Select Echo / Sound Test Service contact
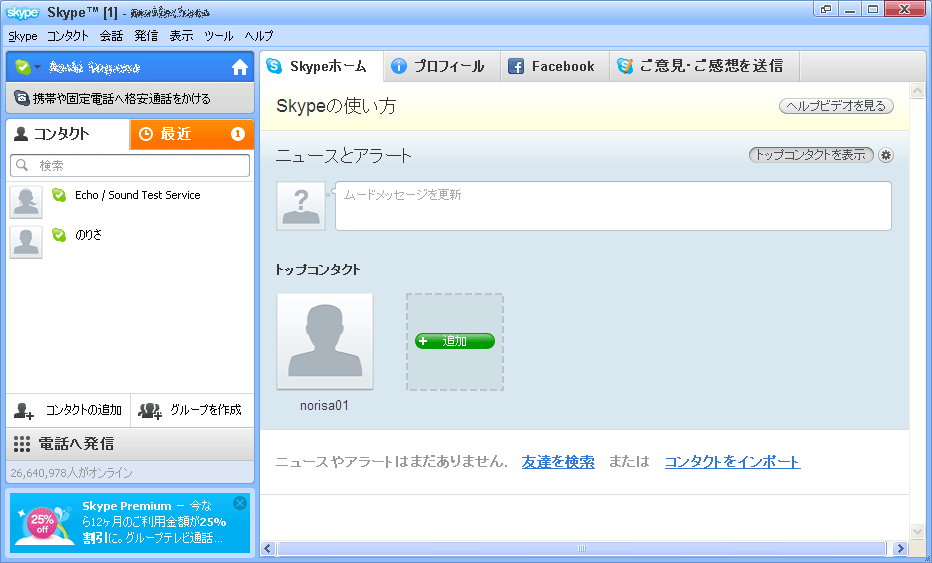The image size is (932, 563). [x=130, y=202]
